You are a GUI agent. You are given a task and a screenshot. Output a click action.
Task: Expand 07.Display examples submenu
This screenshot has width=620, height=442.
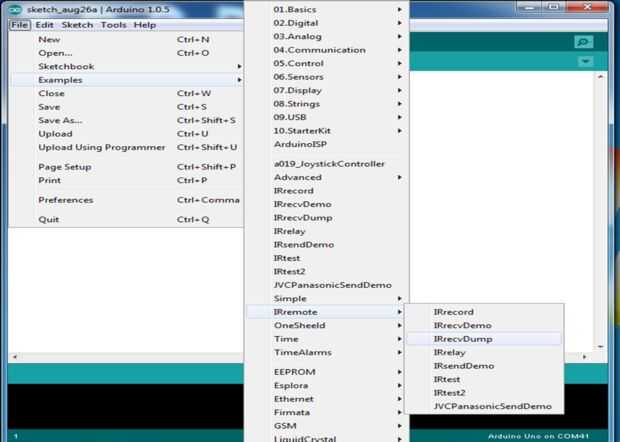pos(327,90)
